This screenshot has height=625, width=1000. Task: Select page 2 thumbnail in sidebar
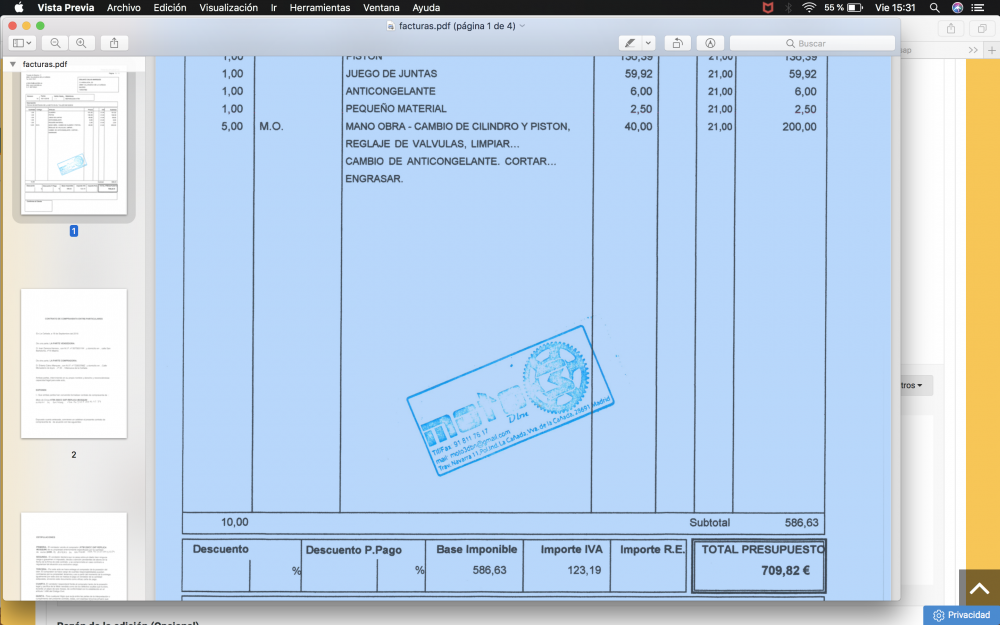74,363
